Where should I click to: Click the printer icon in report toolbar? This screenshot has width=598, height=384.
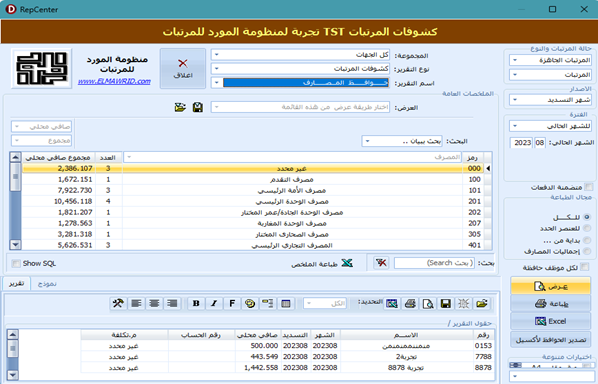410,303
